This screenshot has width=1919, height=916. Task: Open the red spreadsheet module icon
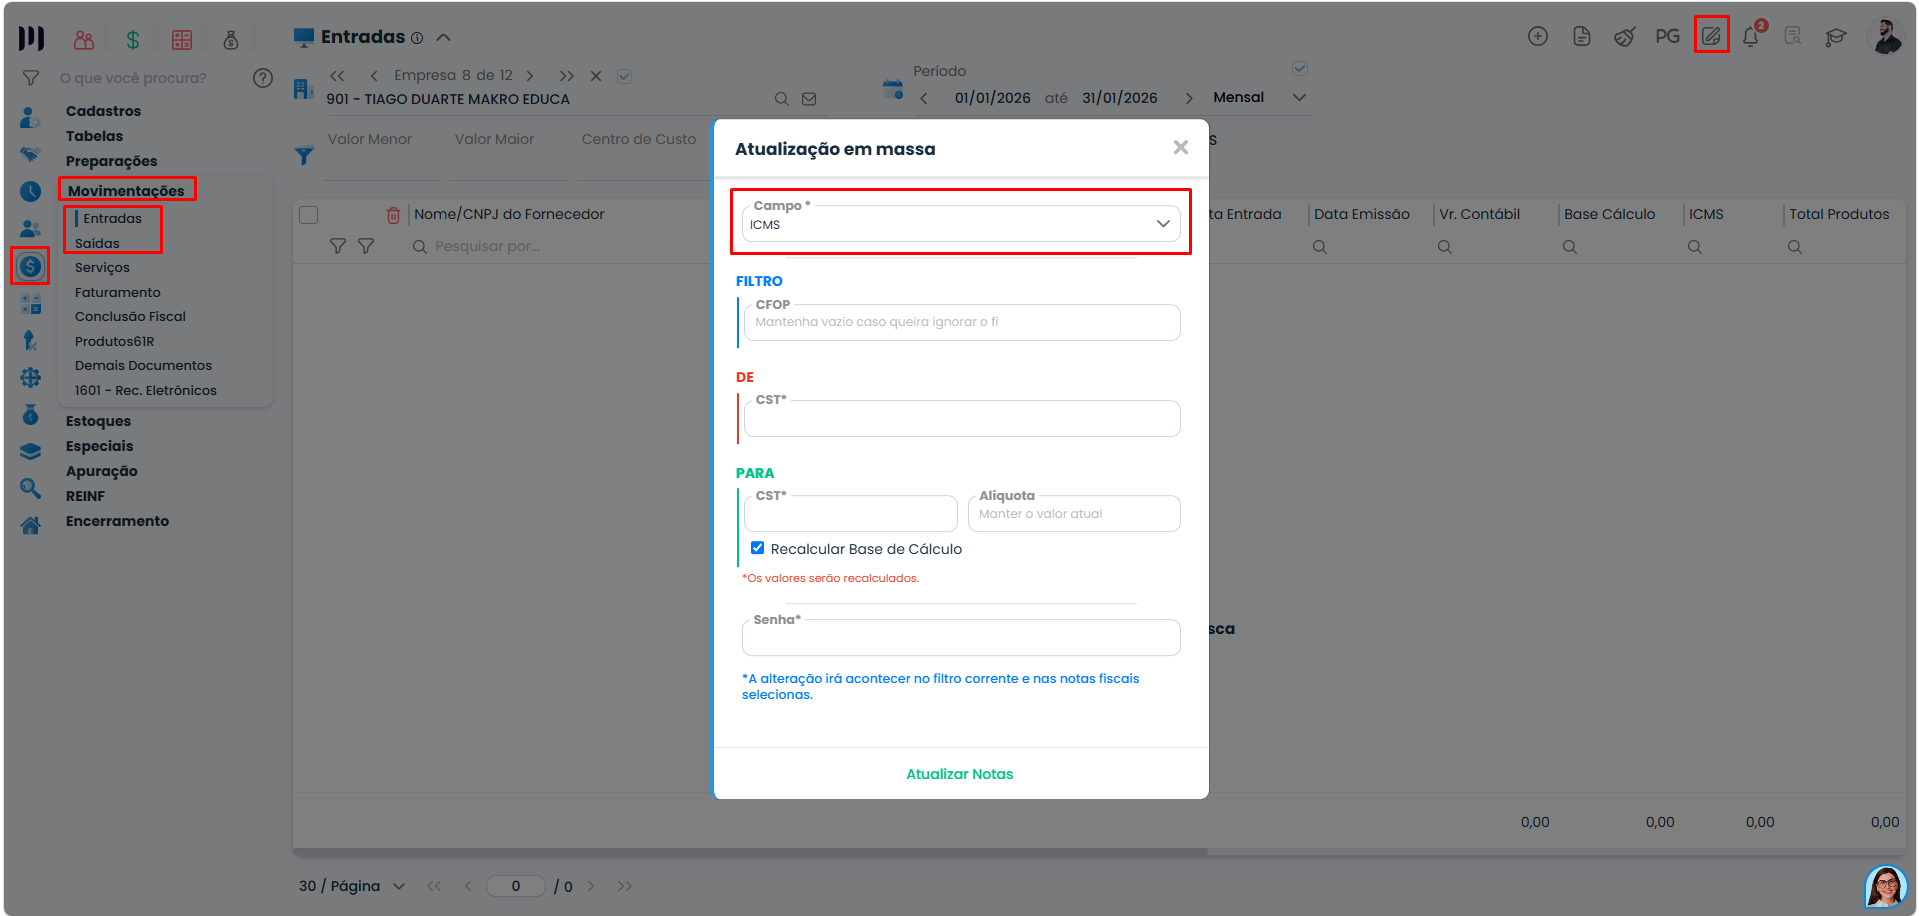[x=182, y=39]
